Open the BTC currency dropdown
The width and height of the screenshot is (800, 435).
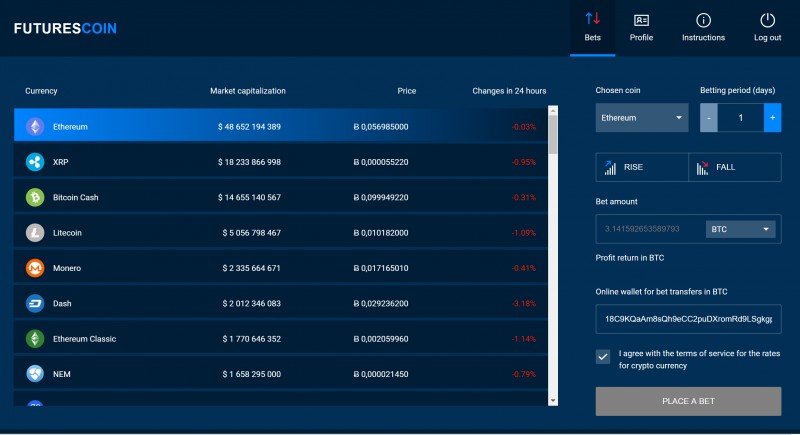pos(740,229)
